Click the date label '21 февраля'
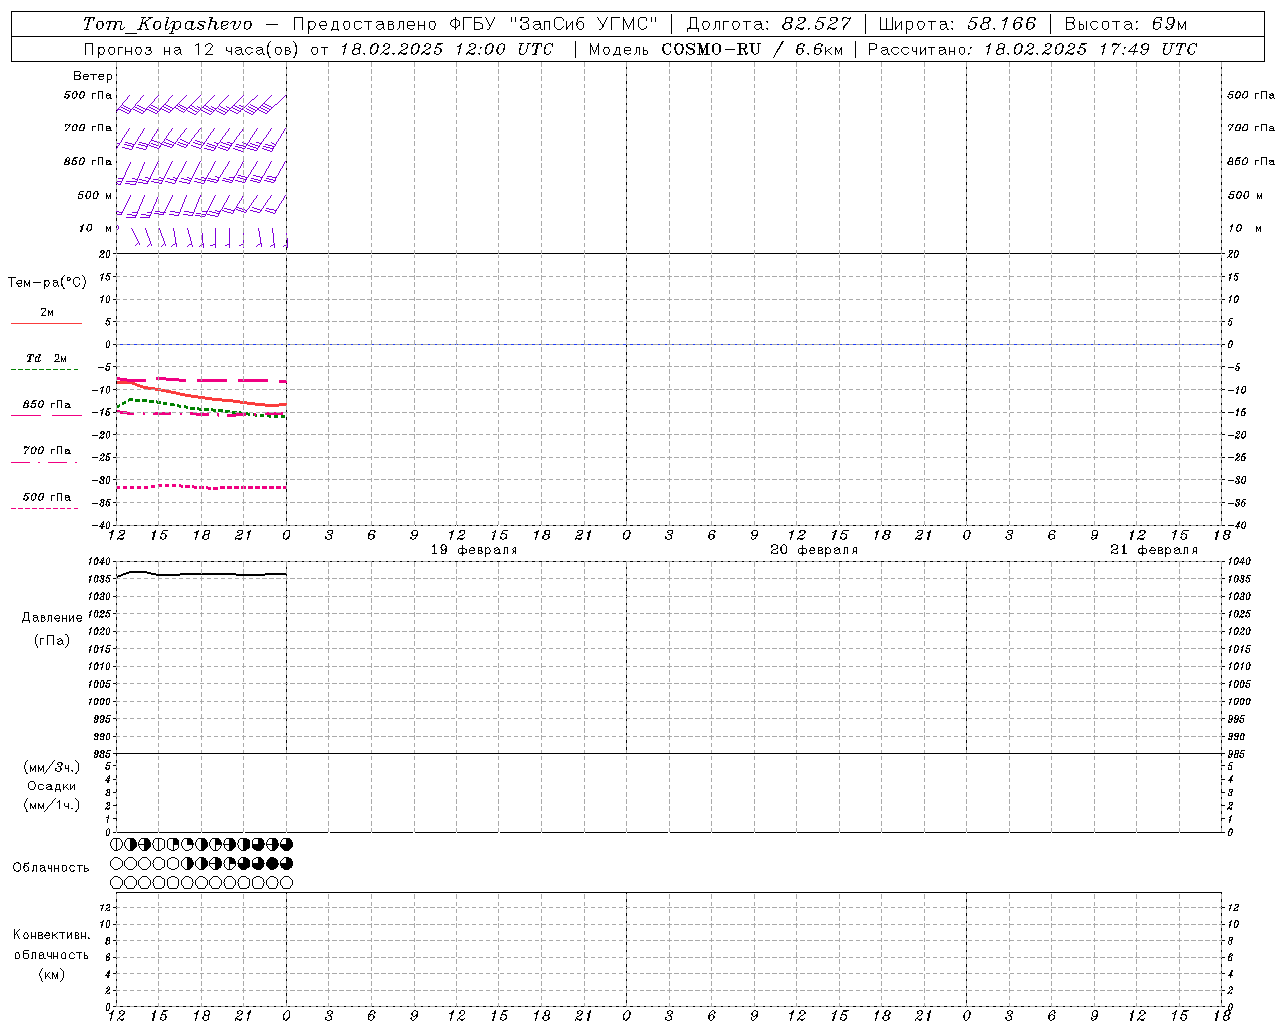The height and width of the screenshot is (1024, 1280). click(1154, 550)
